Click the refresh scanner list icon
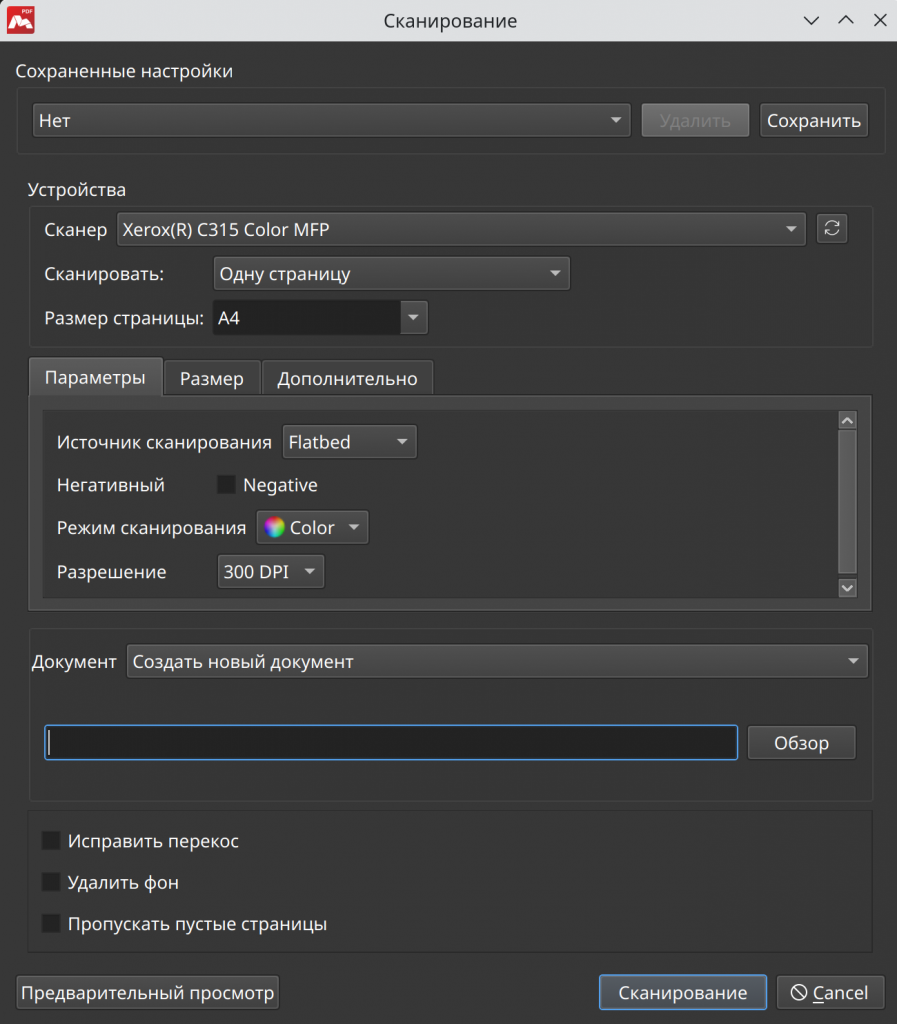 click(832, 229)
